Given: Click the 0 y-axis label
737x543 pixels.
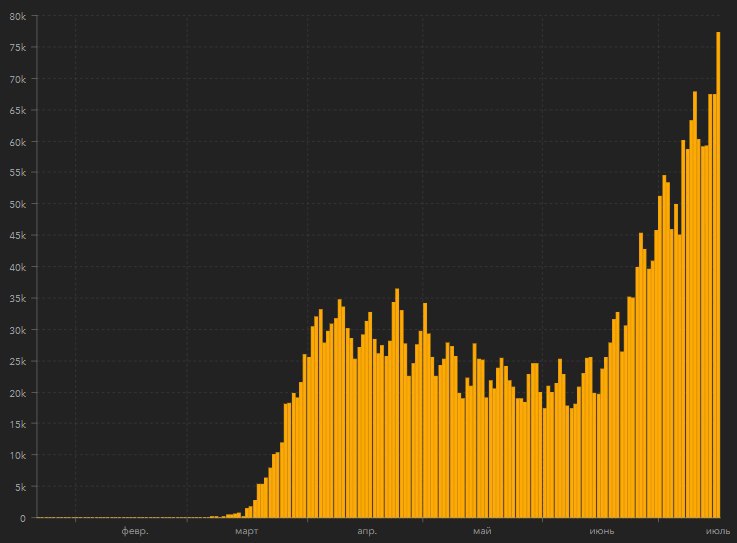Looking at the screenshot, I should (23, 519).
